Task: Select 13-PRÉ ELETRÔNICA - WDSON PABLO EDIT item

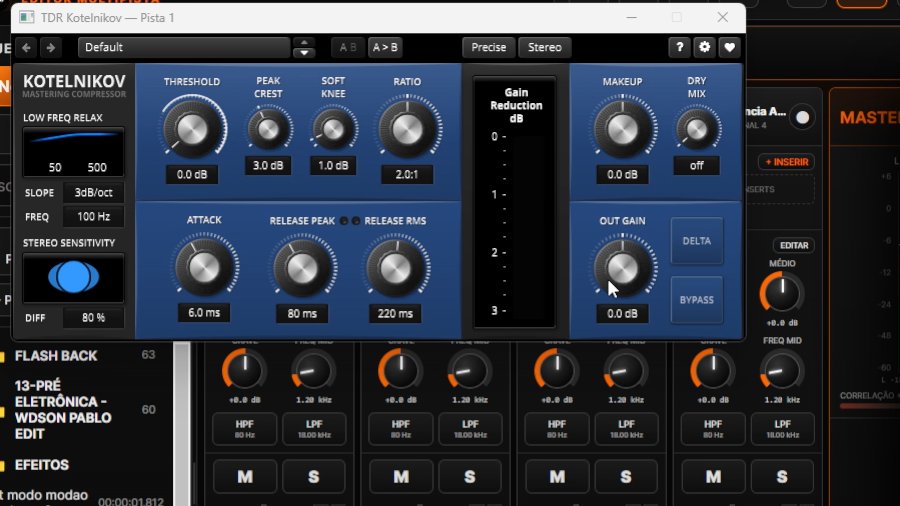Action: coord(63,410)
